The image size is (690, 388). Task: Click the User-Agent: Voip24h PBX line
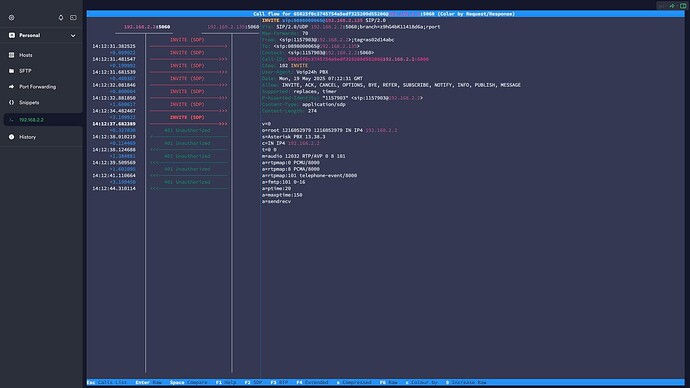click(295, 72)
